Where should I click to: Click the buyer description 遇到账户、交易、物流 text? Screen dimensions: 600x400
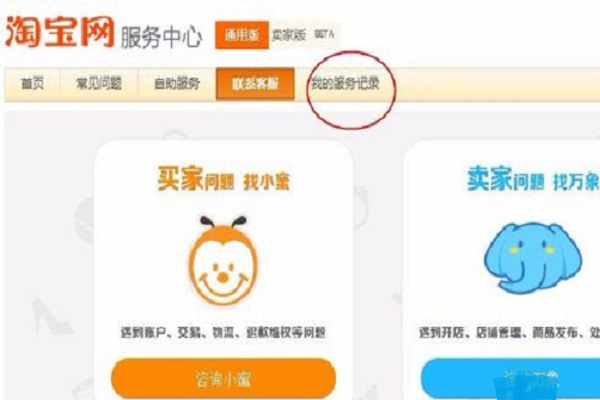(223, 332)
